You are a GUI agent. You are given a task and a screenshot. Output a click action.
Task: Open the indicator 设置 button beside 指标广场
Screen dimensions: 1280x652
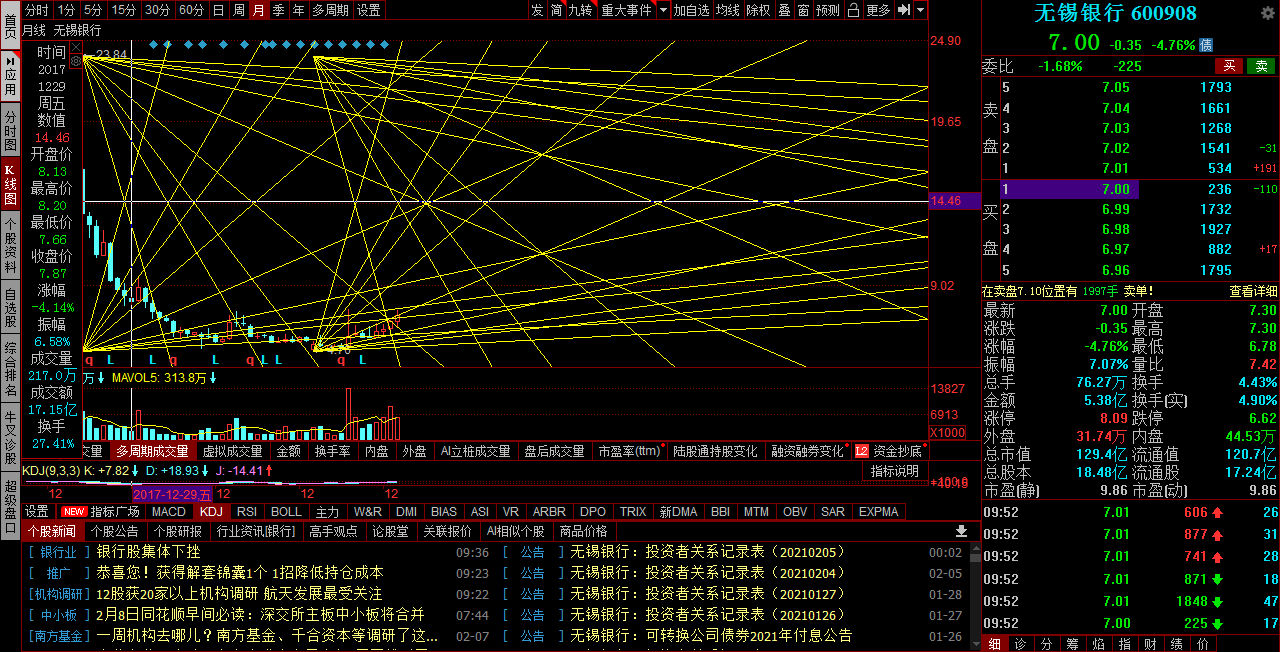pyautogui.click(x=37, y=511)
